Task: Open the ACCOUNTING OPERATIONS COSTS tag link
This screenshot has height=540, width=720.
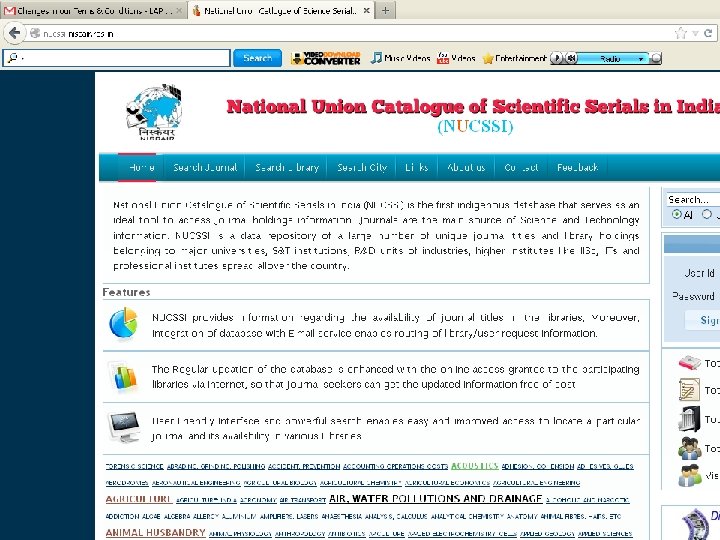Action: coord(395,467)
